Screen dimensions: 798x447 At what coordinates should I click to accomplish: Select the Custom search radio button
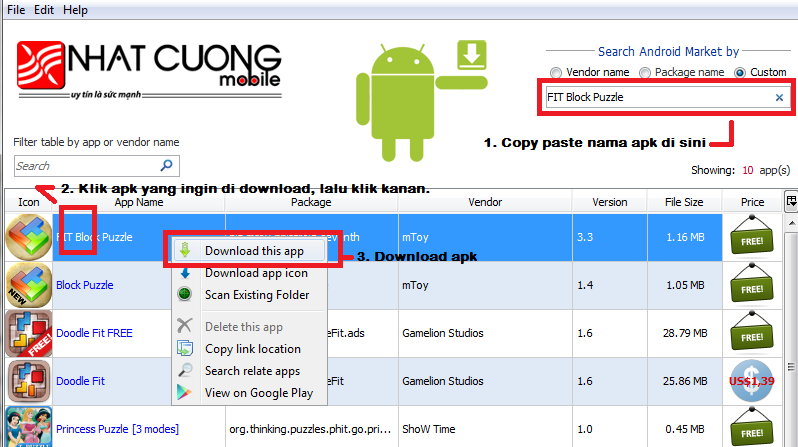[740, 73]
